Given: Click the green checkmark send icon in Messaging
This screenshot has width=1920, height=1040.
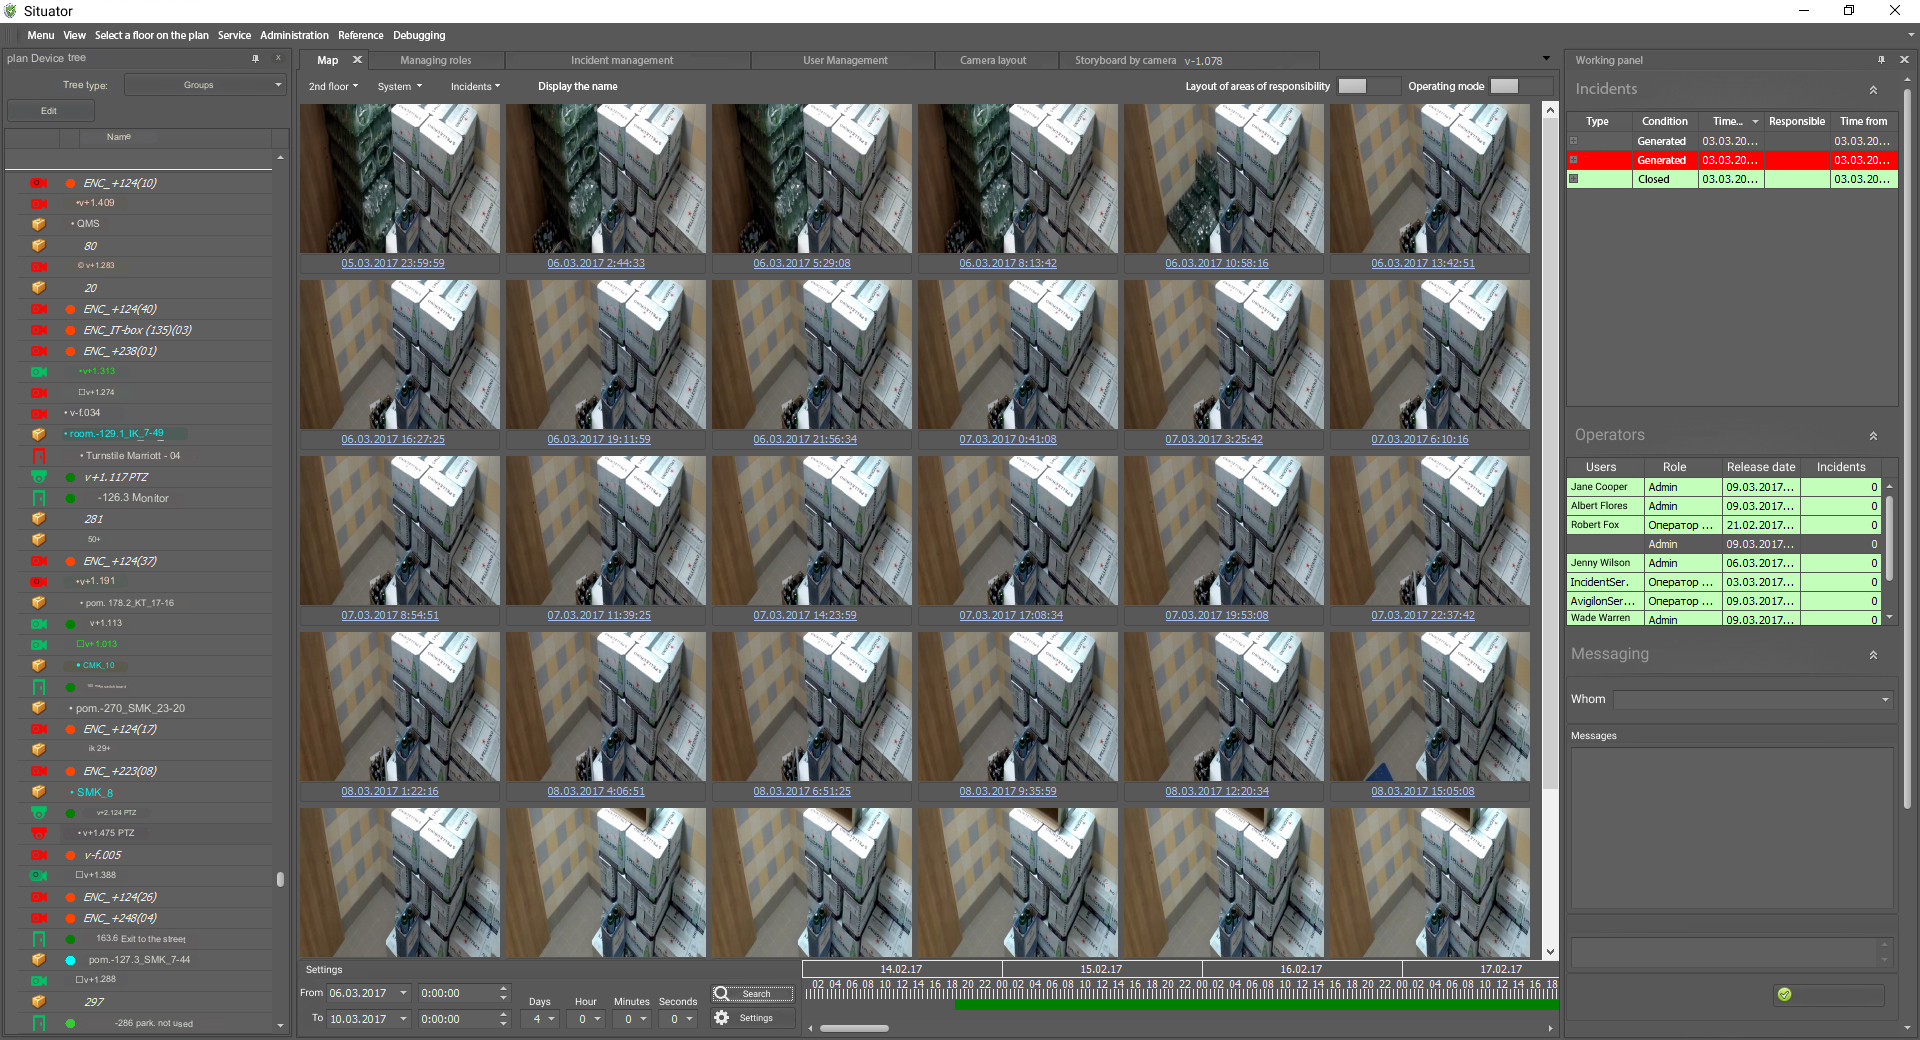Looking at the screenshot, I should (1785, 994).
